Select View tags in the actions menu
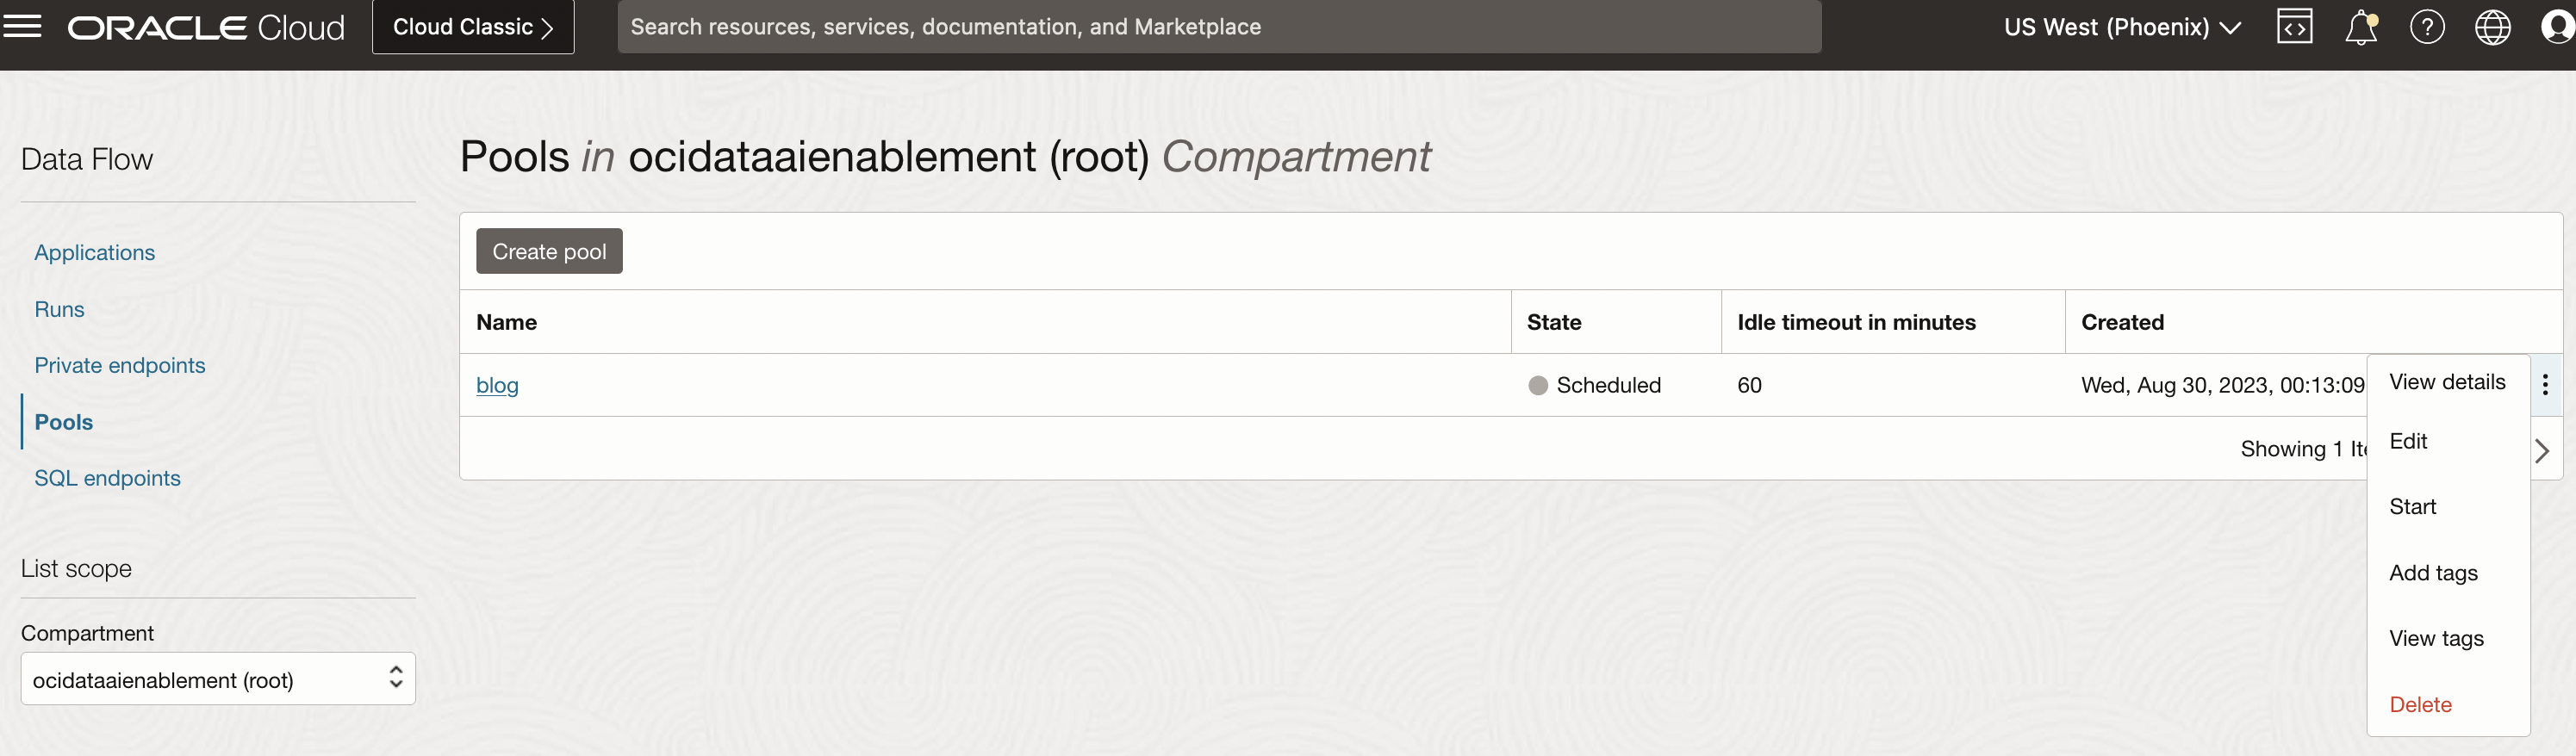This screenshot has width=2576, height=756. click(2436, 638)
